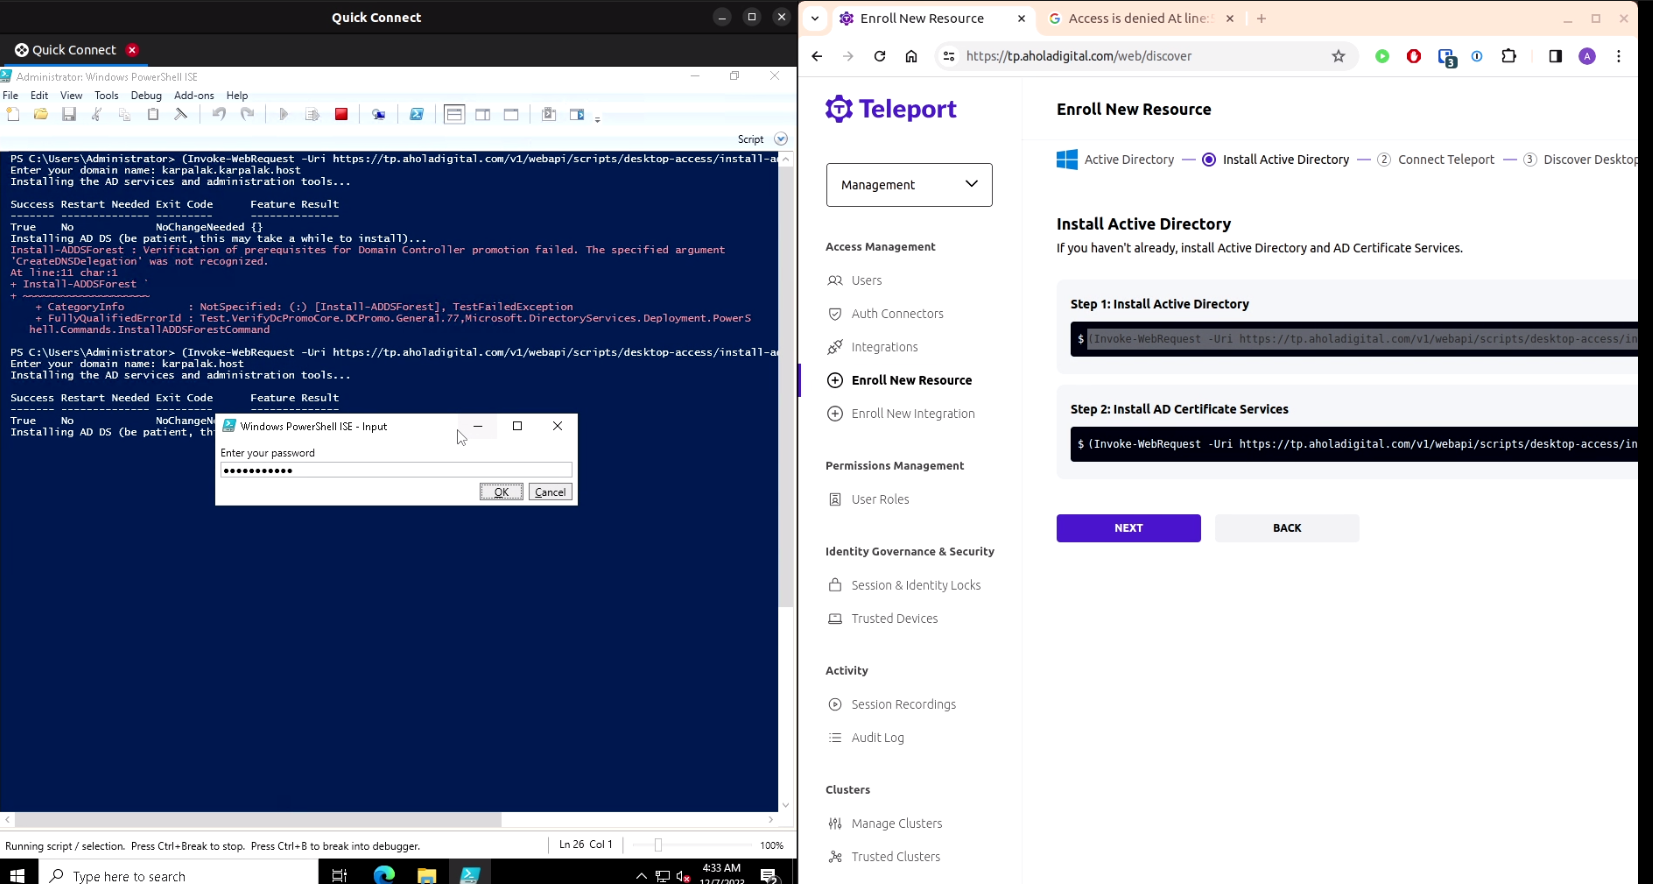Click the Enter your password field

pos(396,470)
